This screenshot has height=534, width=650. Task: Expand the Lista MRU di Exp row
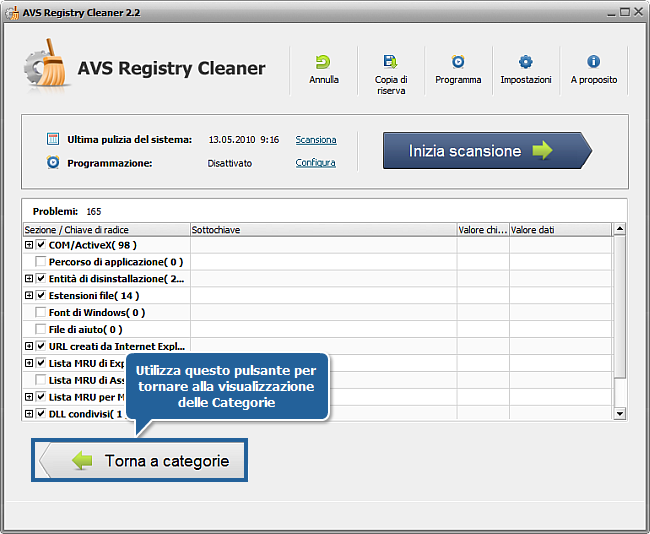point(29,363)
